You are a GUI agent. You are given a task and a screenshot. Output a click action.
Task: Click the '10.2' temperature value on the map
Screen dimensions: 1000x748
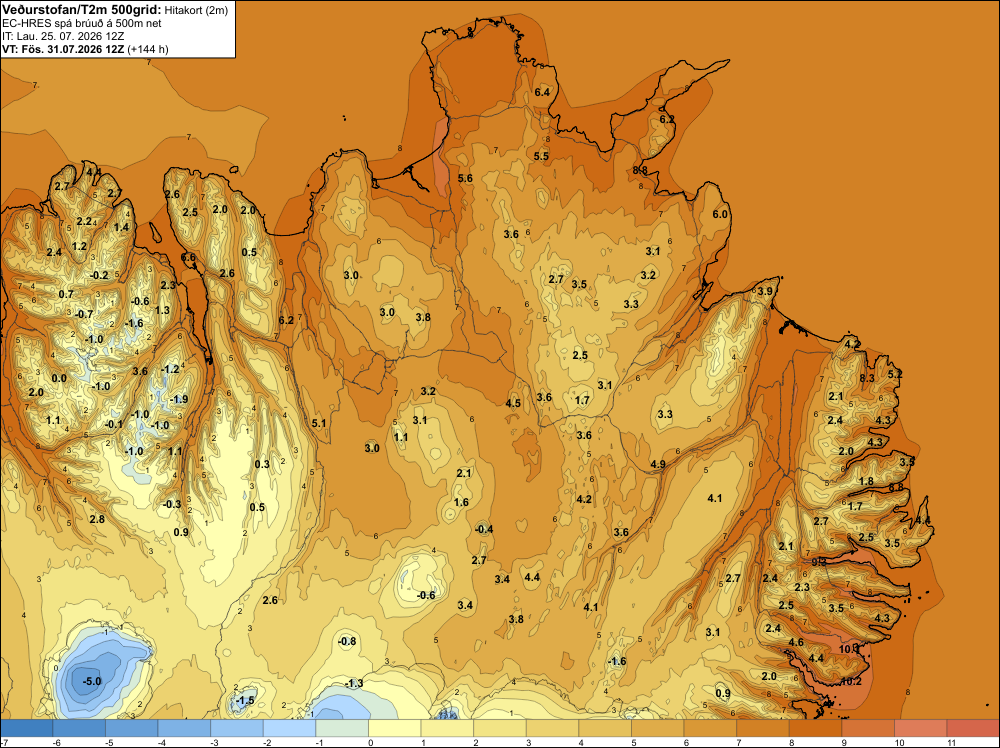click(x=851, y=681)
